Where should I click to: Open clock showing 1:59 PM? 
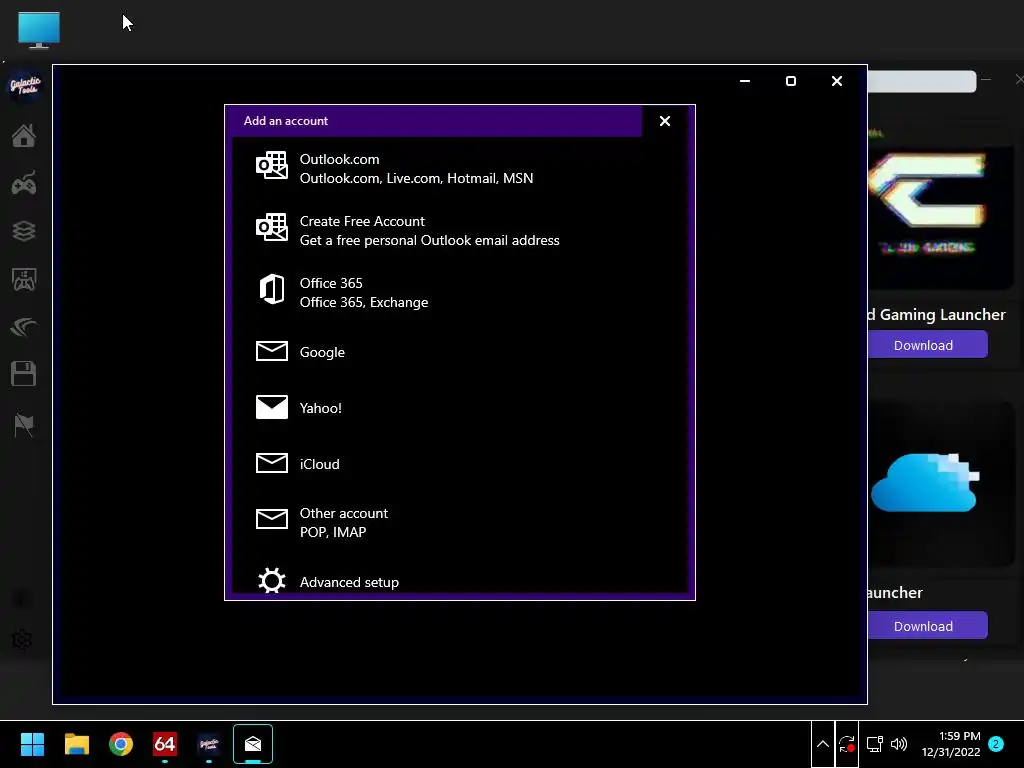(951, 744)
